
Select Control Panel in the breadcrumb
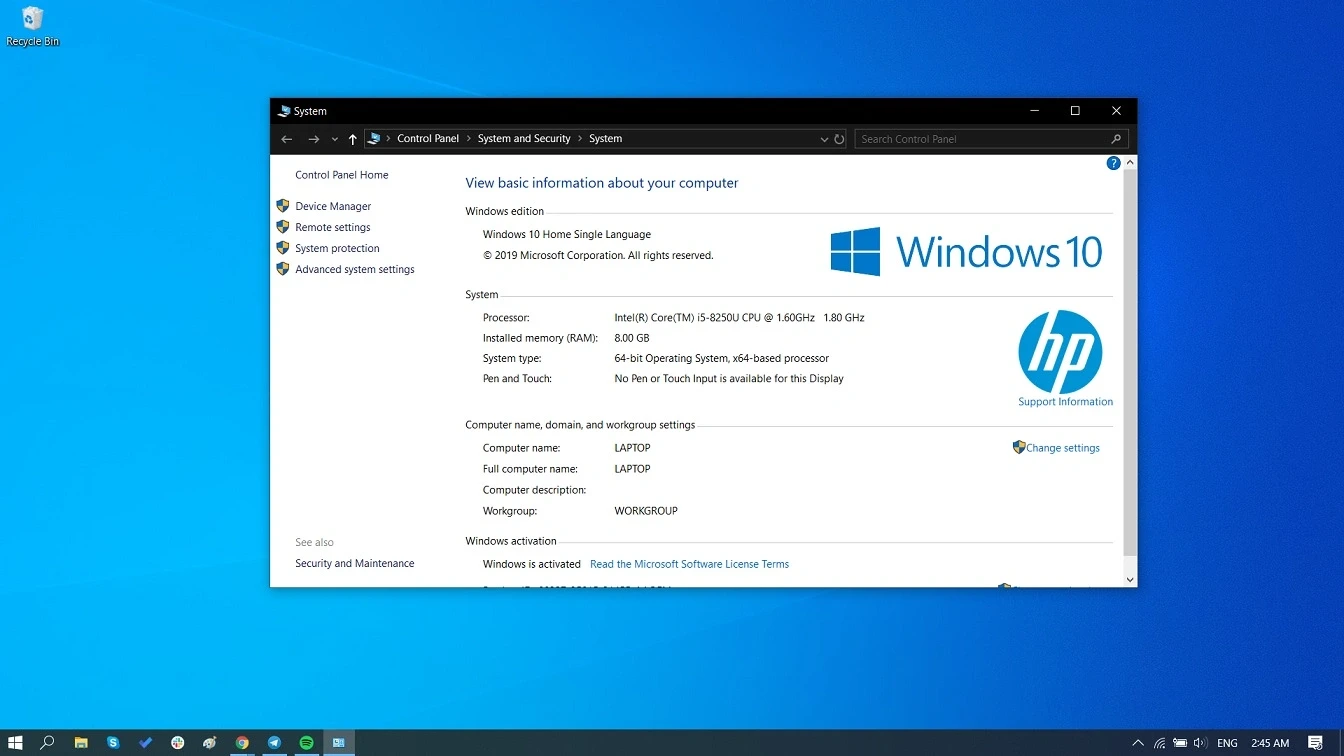pyautogui.click(x=427, y=139)
